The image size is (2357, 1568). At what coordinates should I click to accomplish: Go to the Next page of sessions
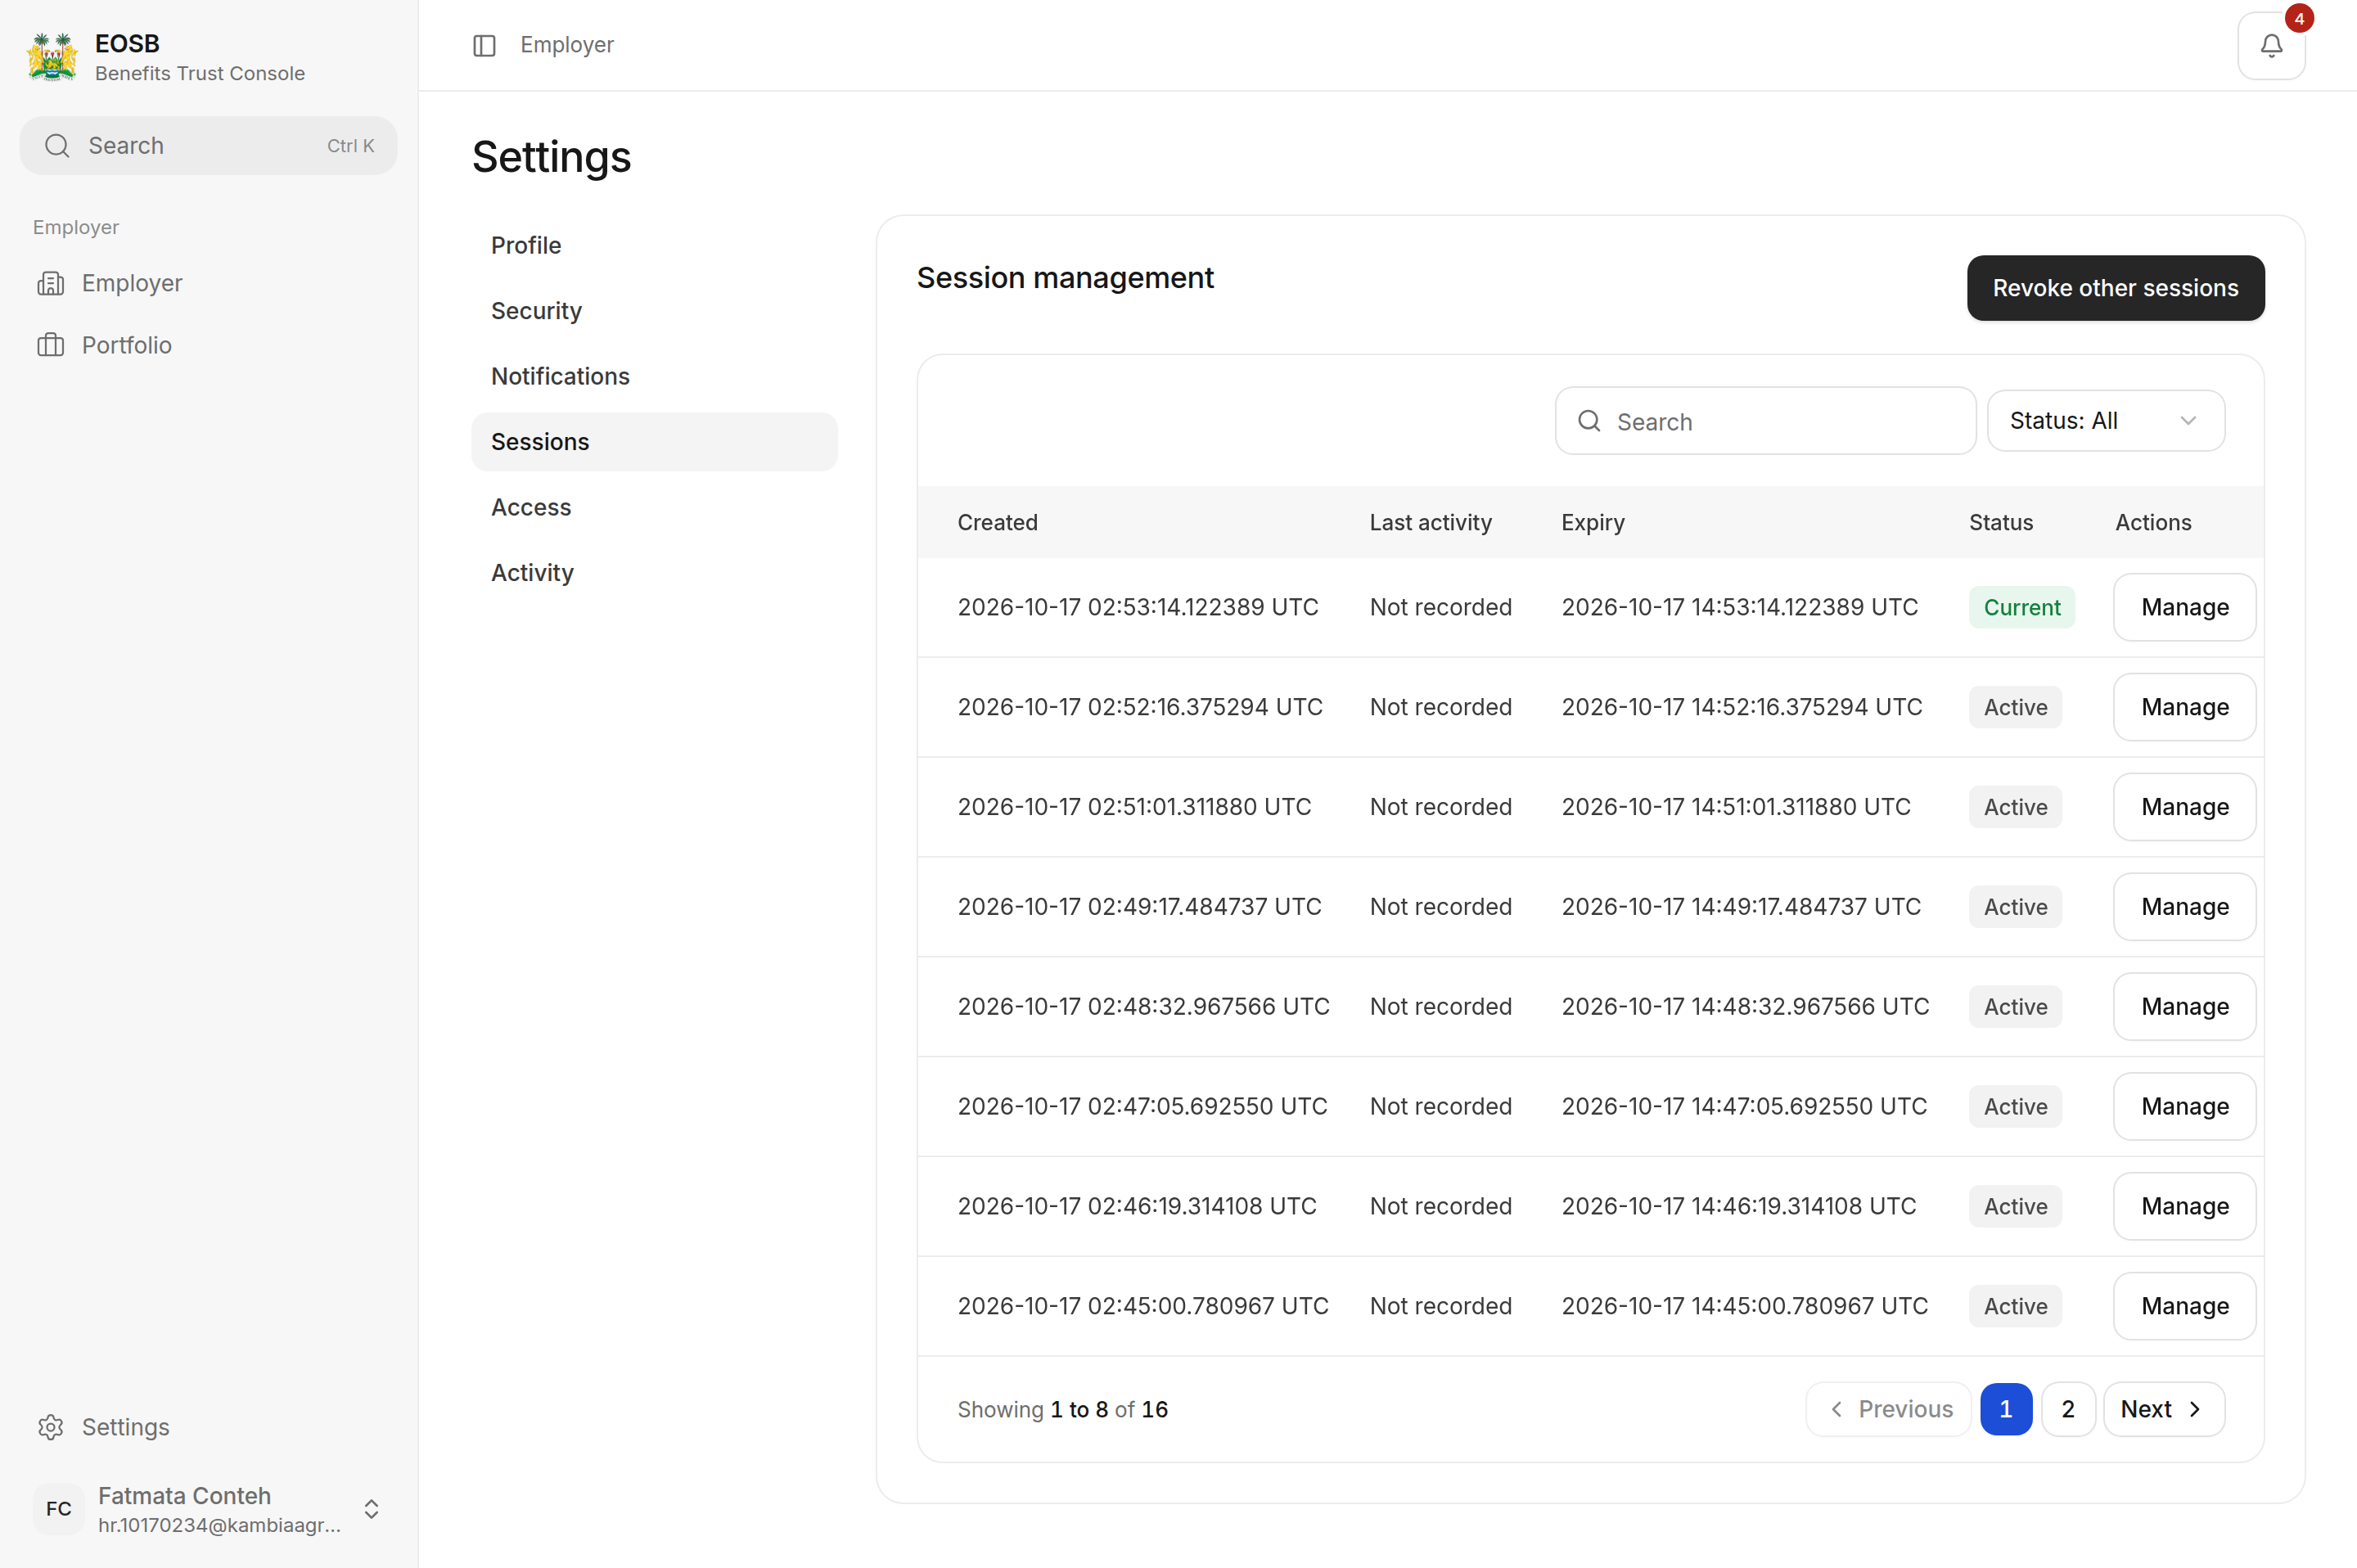click(2163, 1409)
